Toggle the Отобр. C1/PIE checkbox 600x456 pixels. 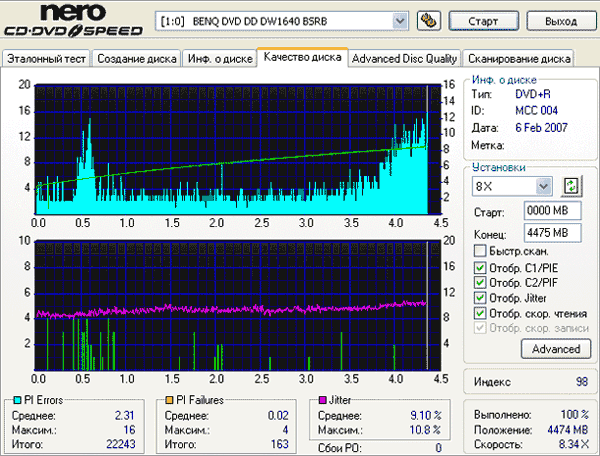click(x=480, y=267)
